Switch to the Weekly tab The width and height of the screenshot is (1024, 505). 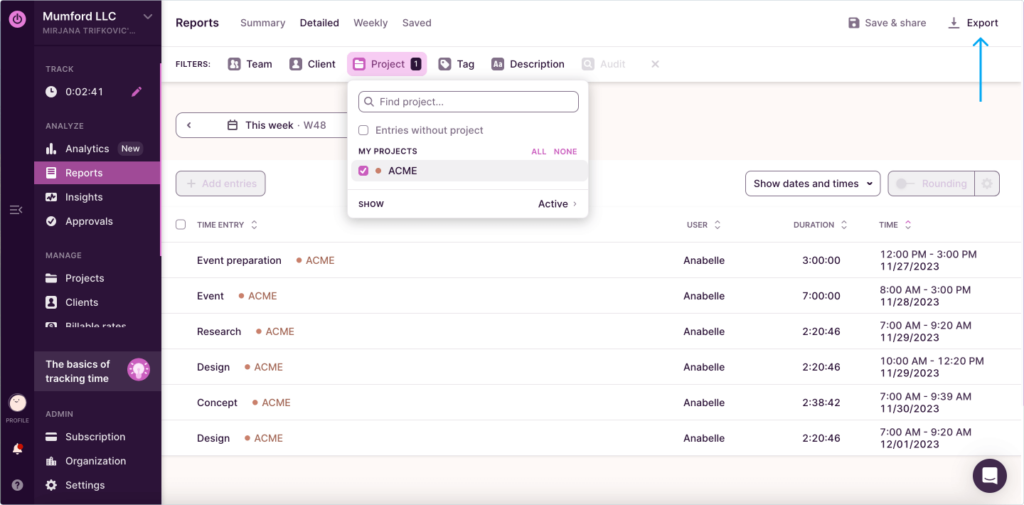click(x=370, y=23)
